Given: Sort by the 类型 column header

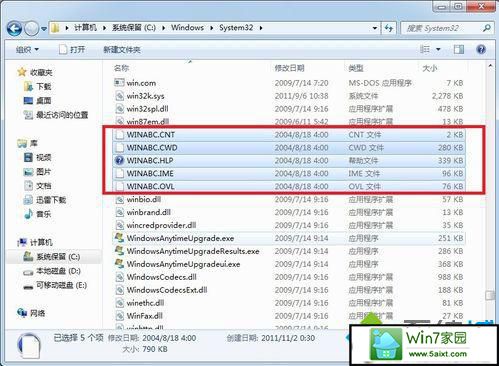Looking at the screenshot, I should pos(356,68).
